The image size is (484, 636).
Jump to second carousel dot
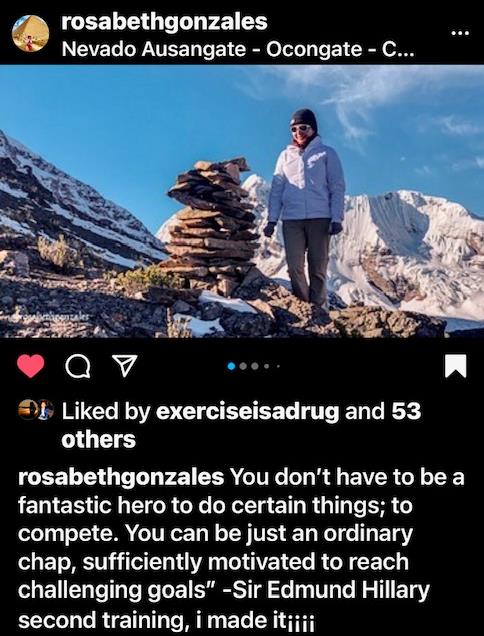(x=243, y=366)
